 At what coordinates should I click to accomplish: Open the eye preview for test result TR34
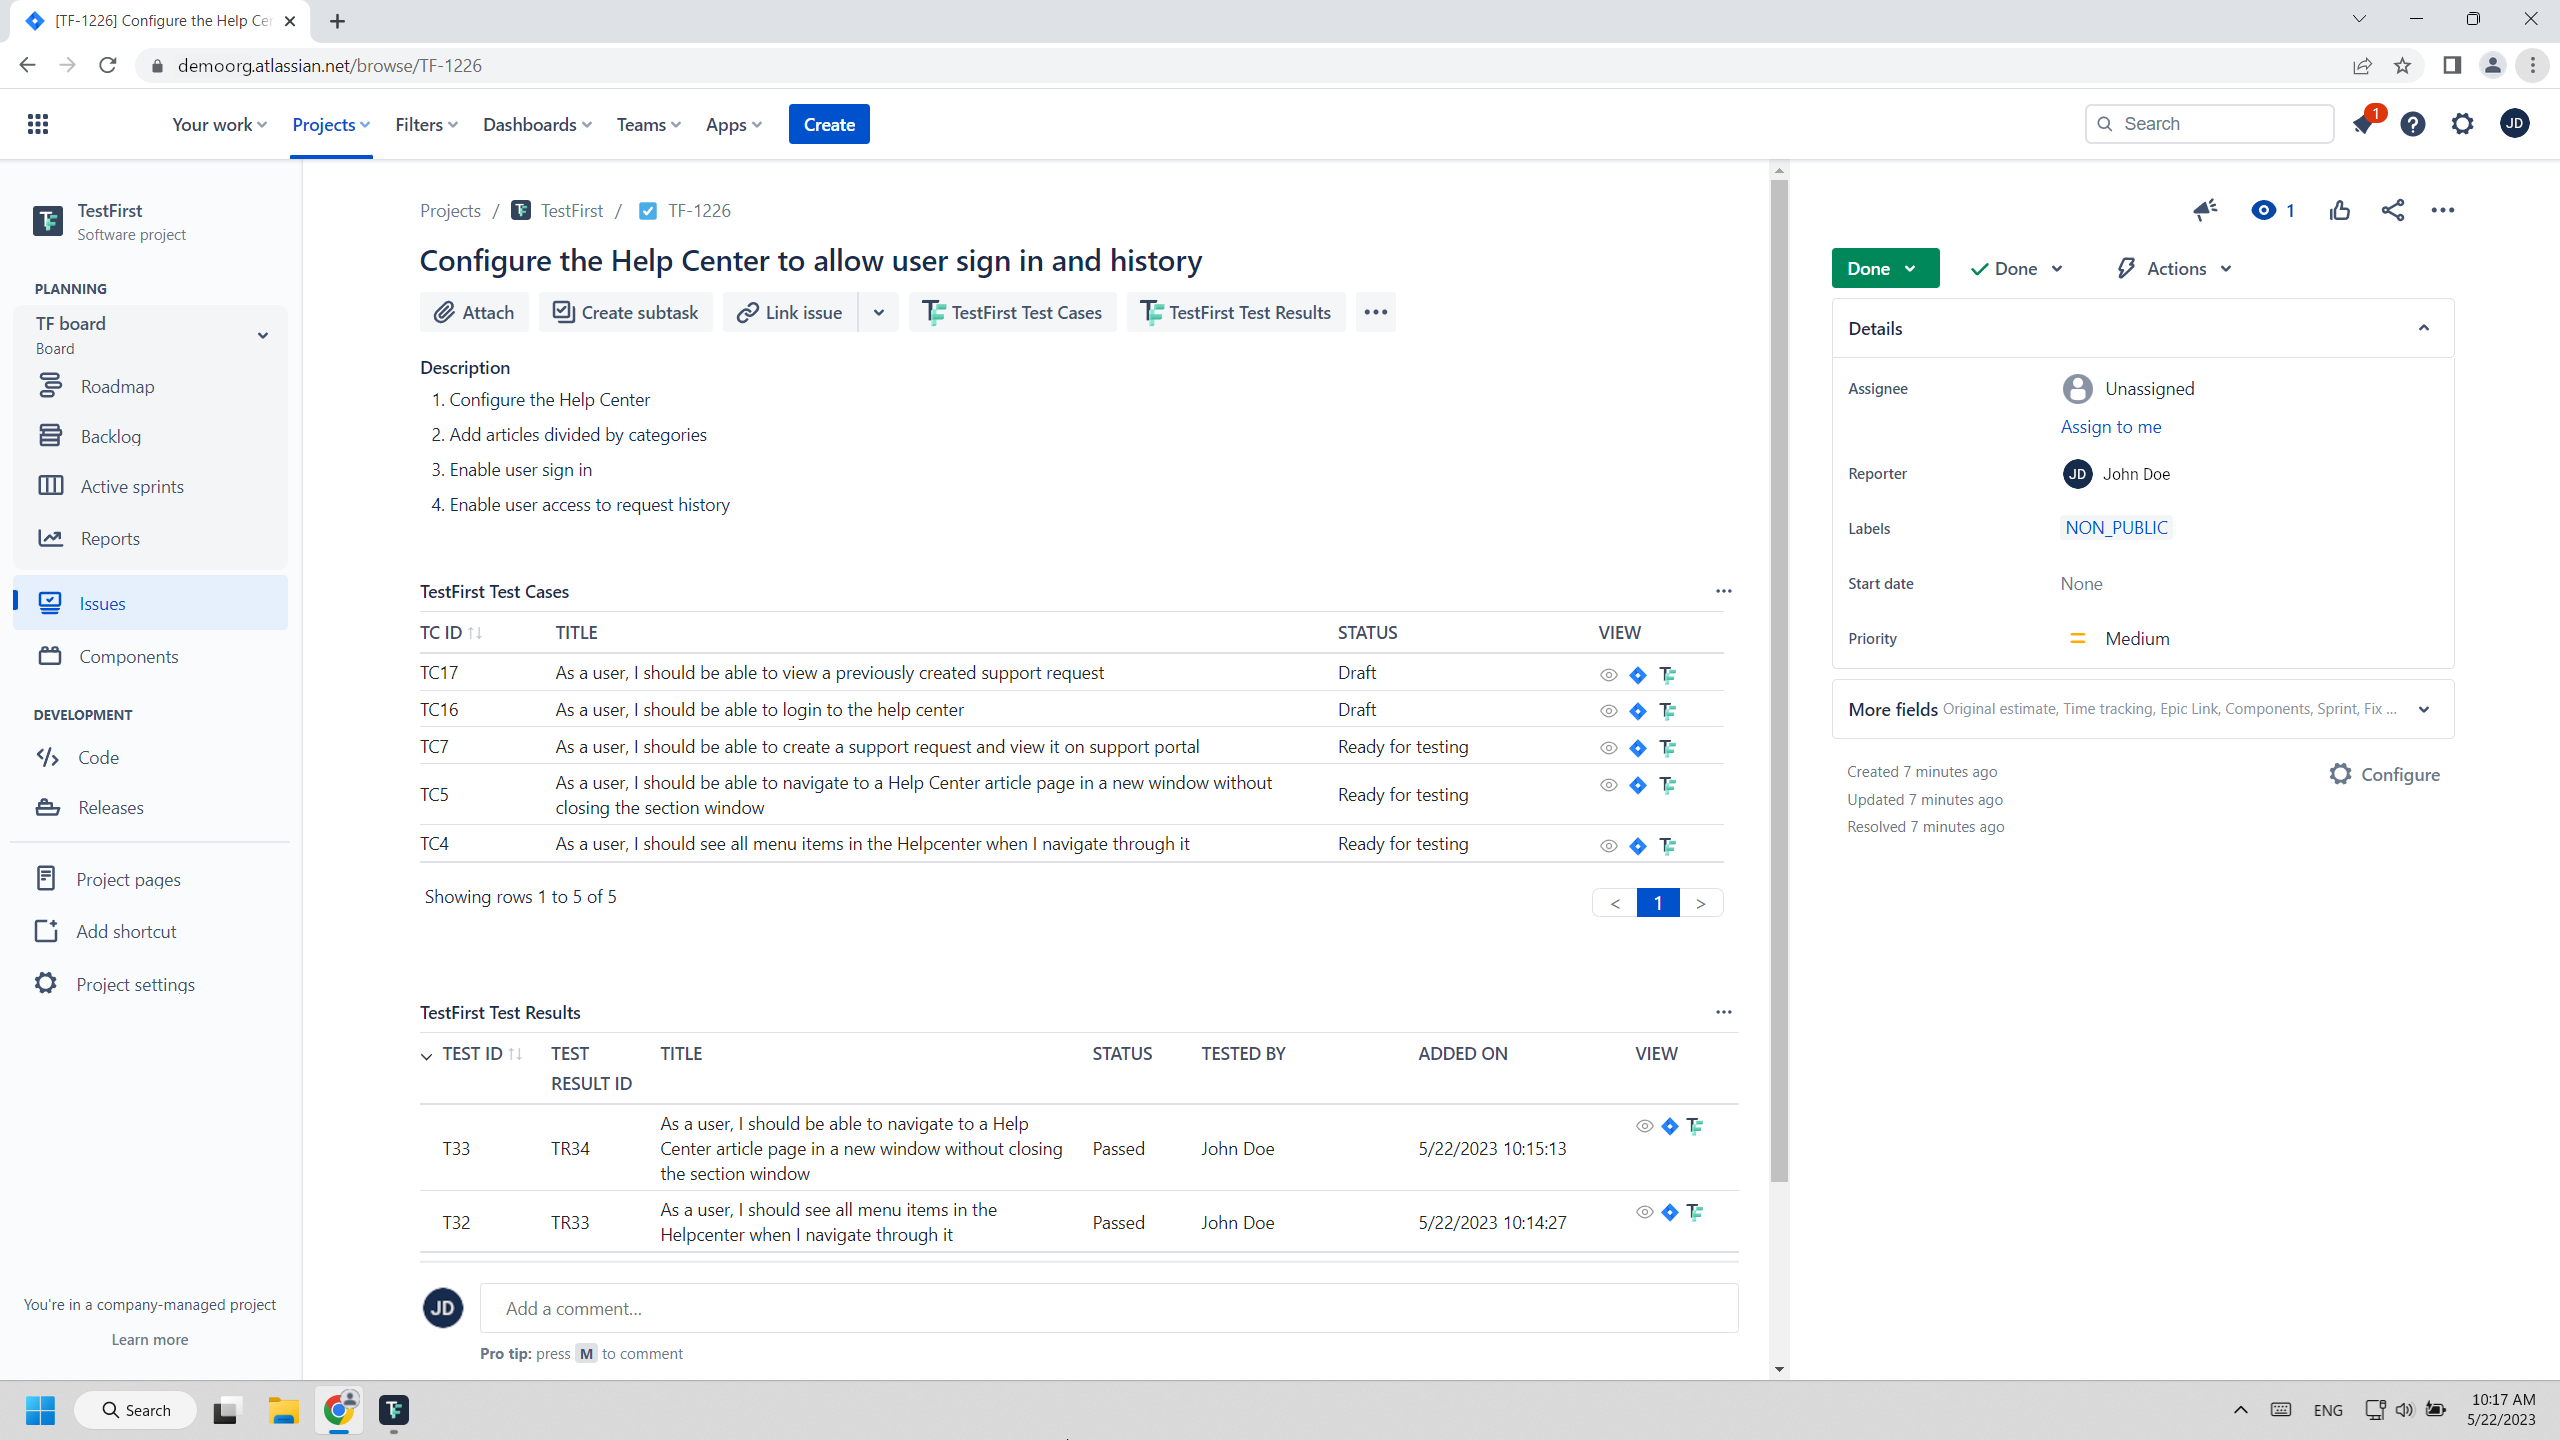click(x=1643, y=1126)
